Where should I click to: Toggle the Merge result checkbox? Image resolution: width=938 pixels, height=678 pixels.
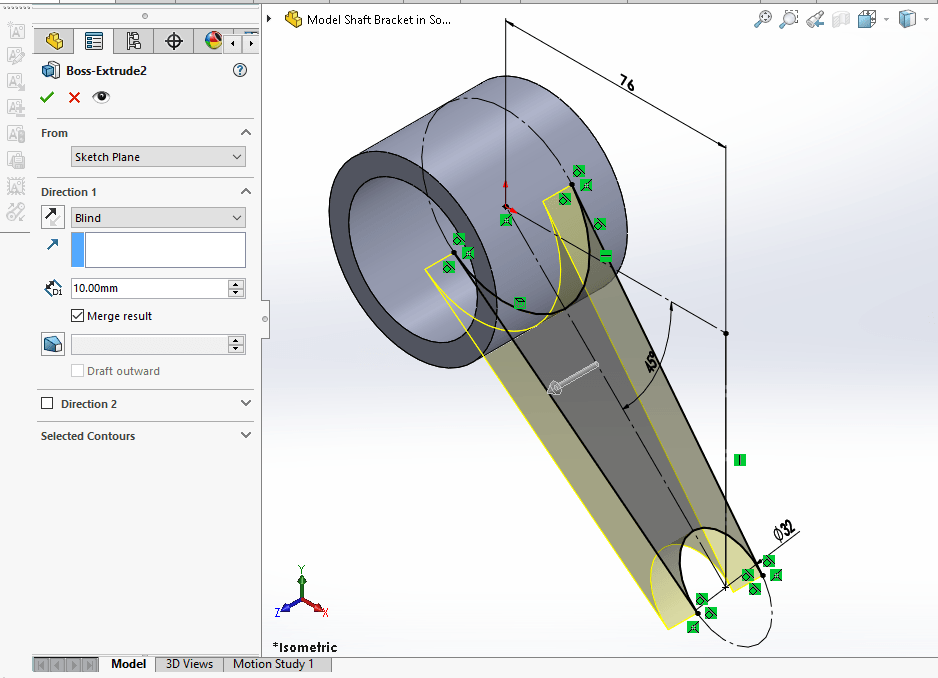click(x=78, y=315)
